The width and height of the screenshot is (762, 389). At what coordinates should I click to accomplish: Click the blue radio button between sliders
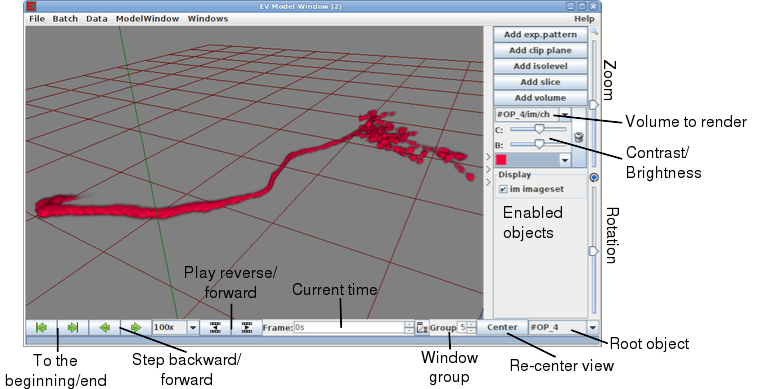(x=594, y=177)
